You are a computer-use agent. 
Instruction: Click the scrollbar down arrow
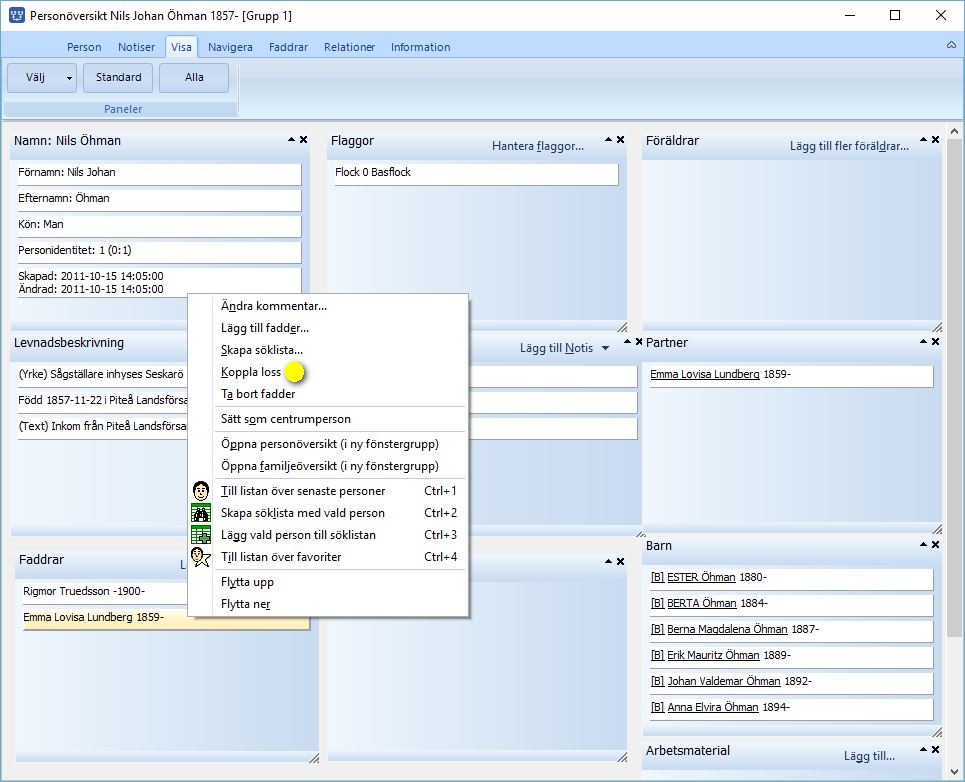[x=954, y=771]
